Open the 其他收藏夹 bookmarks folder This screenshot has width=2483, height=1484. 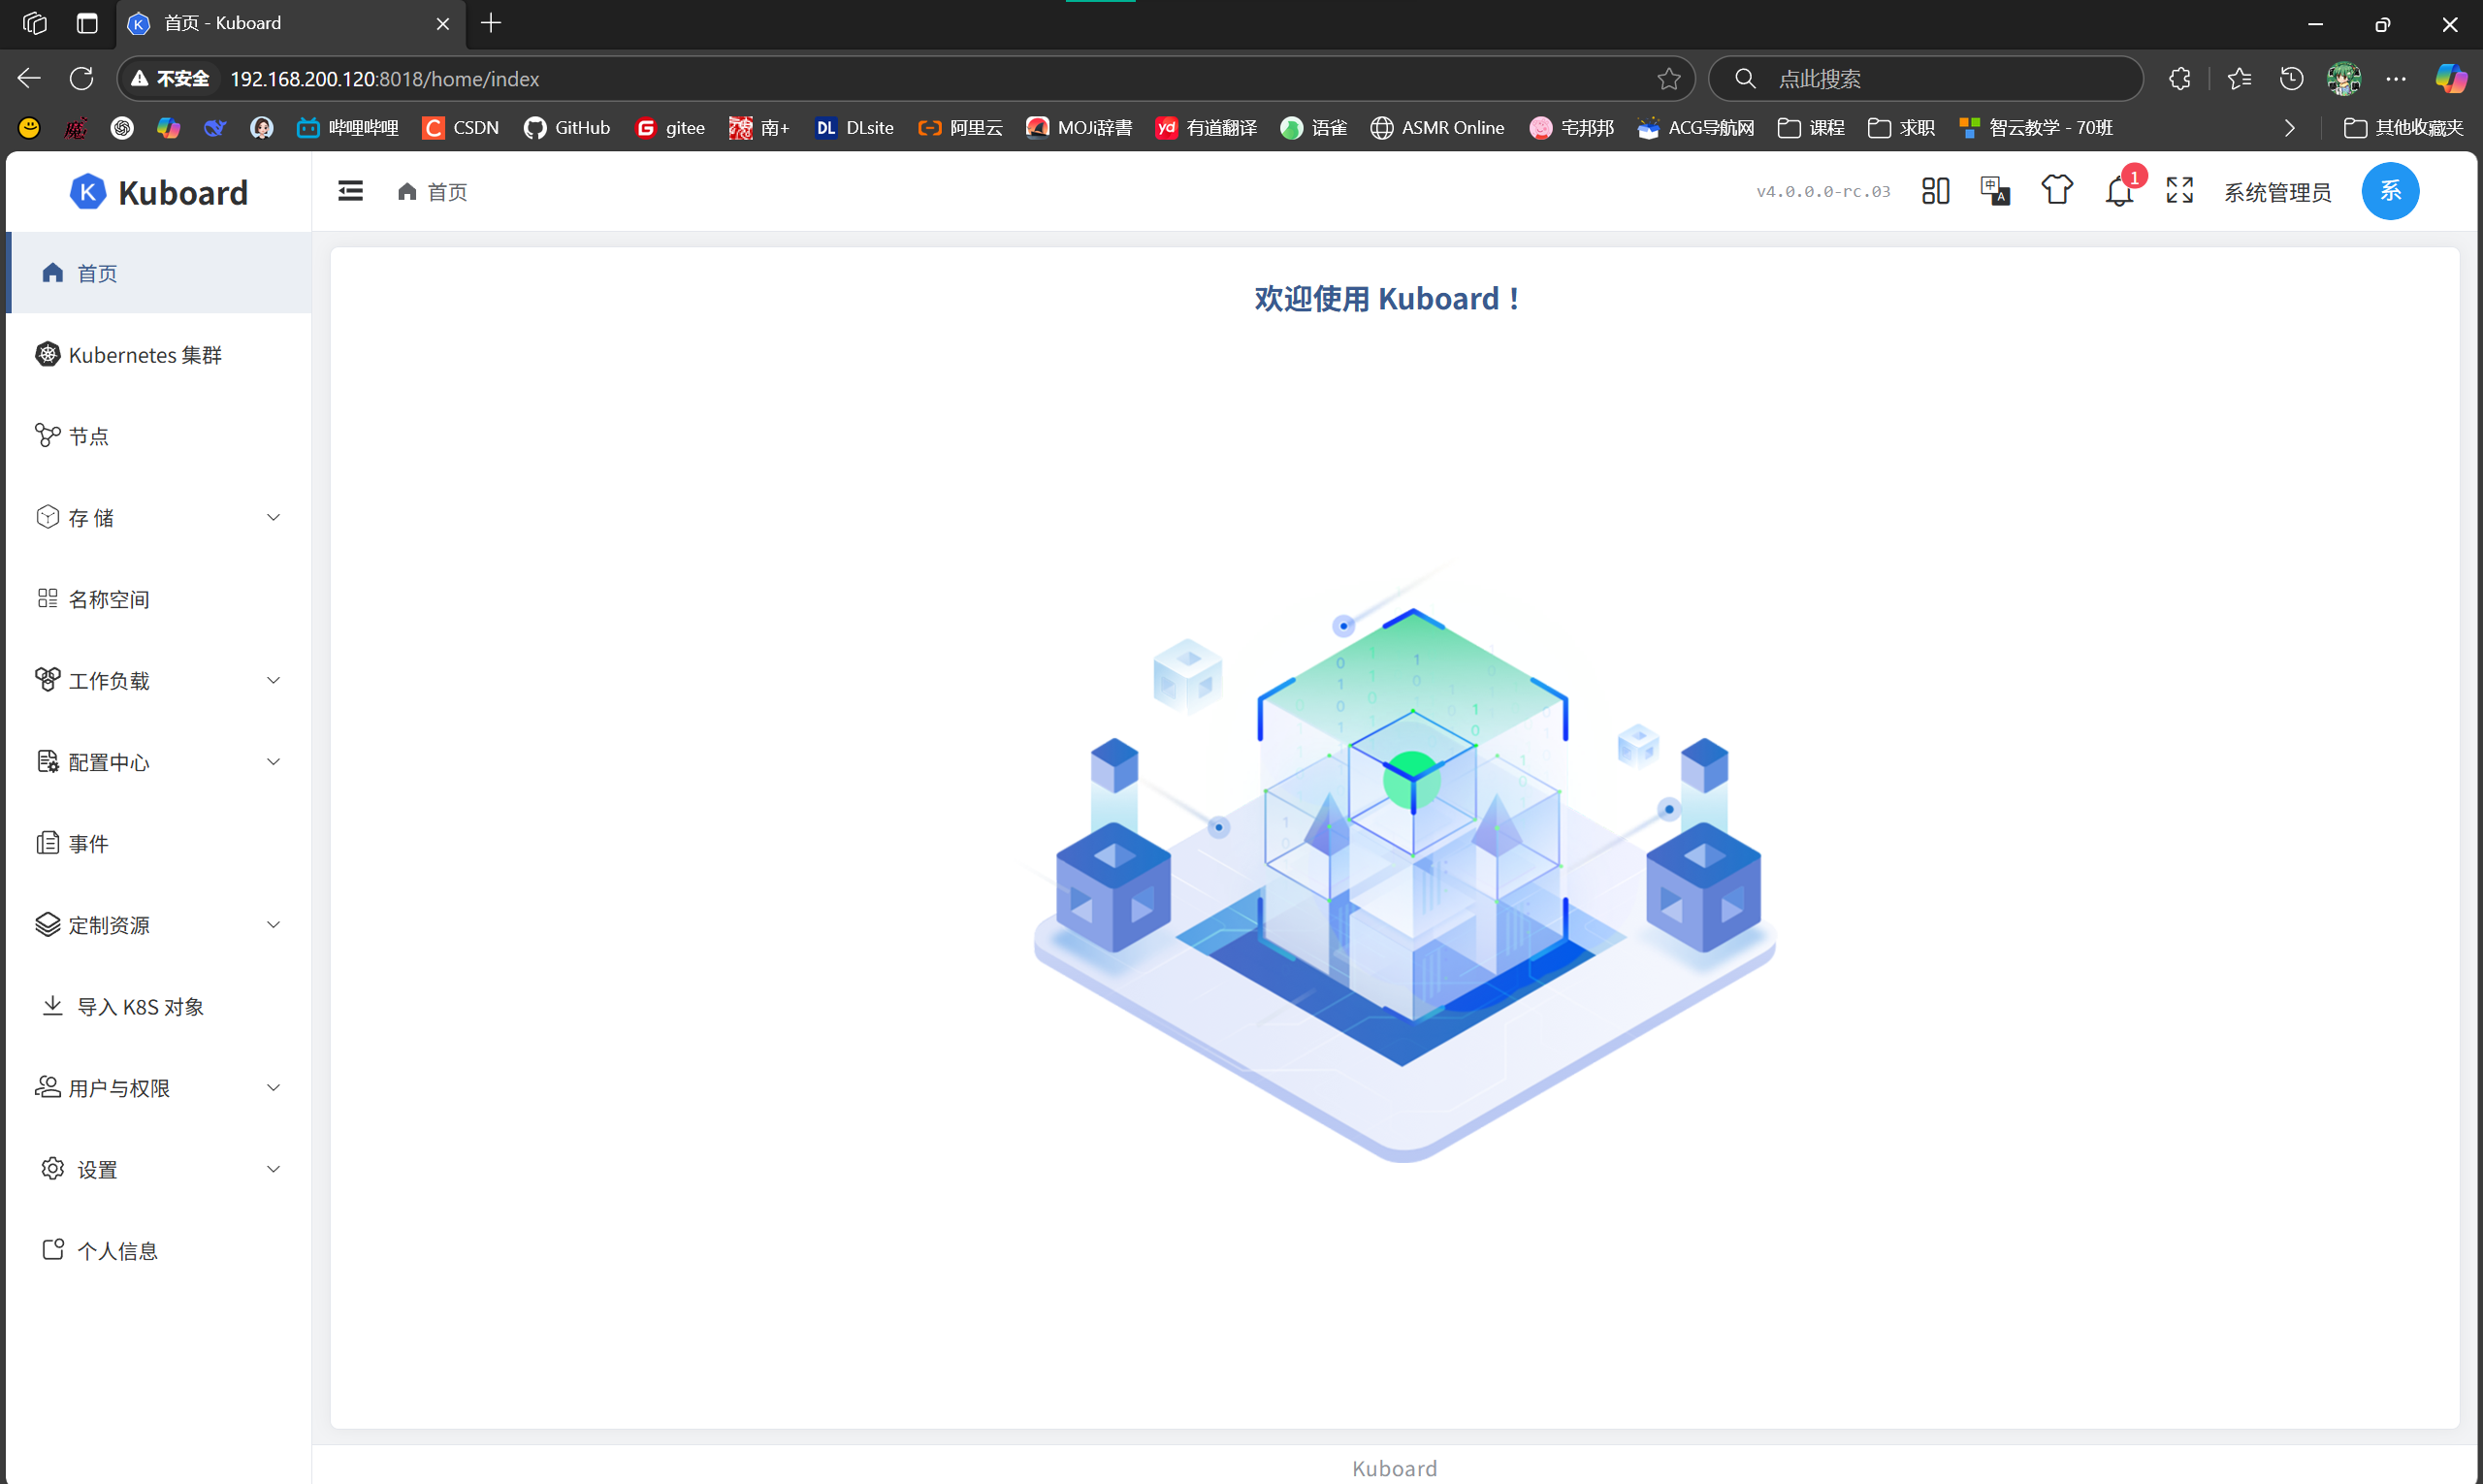coord(2403,127)
